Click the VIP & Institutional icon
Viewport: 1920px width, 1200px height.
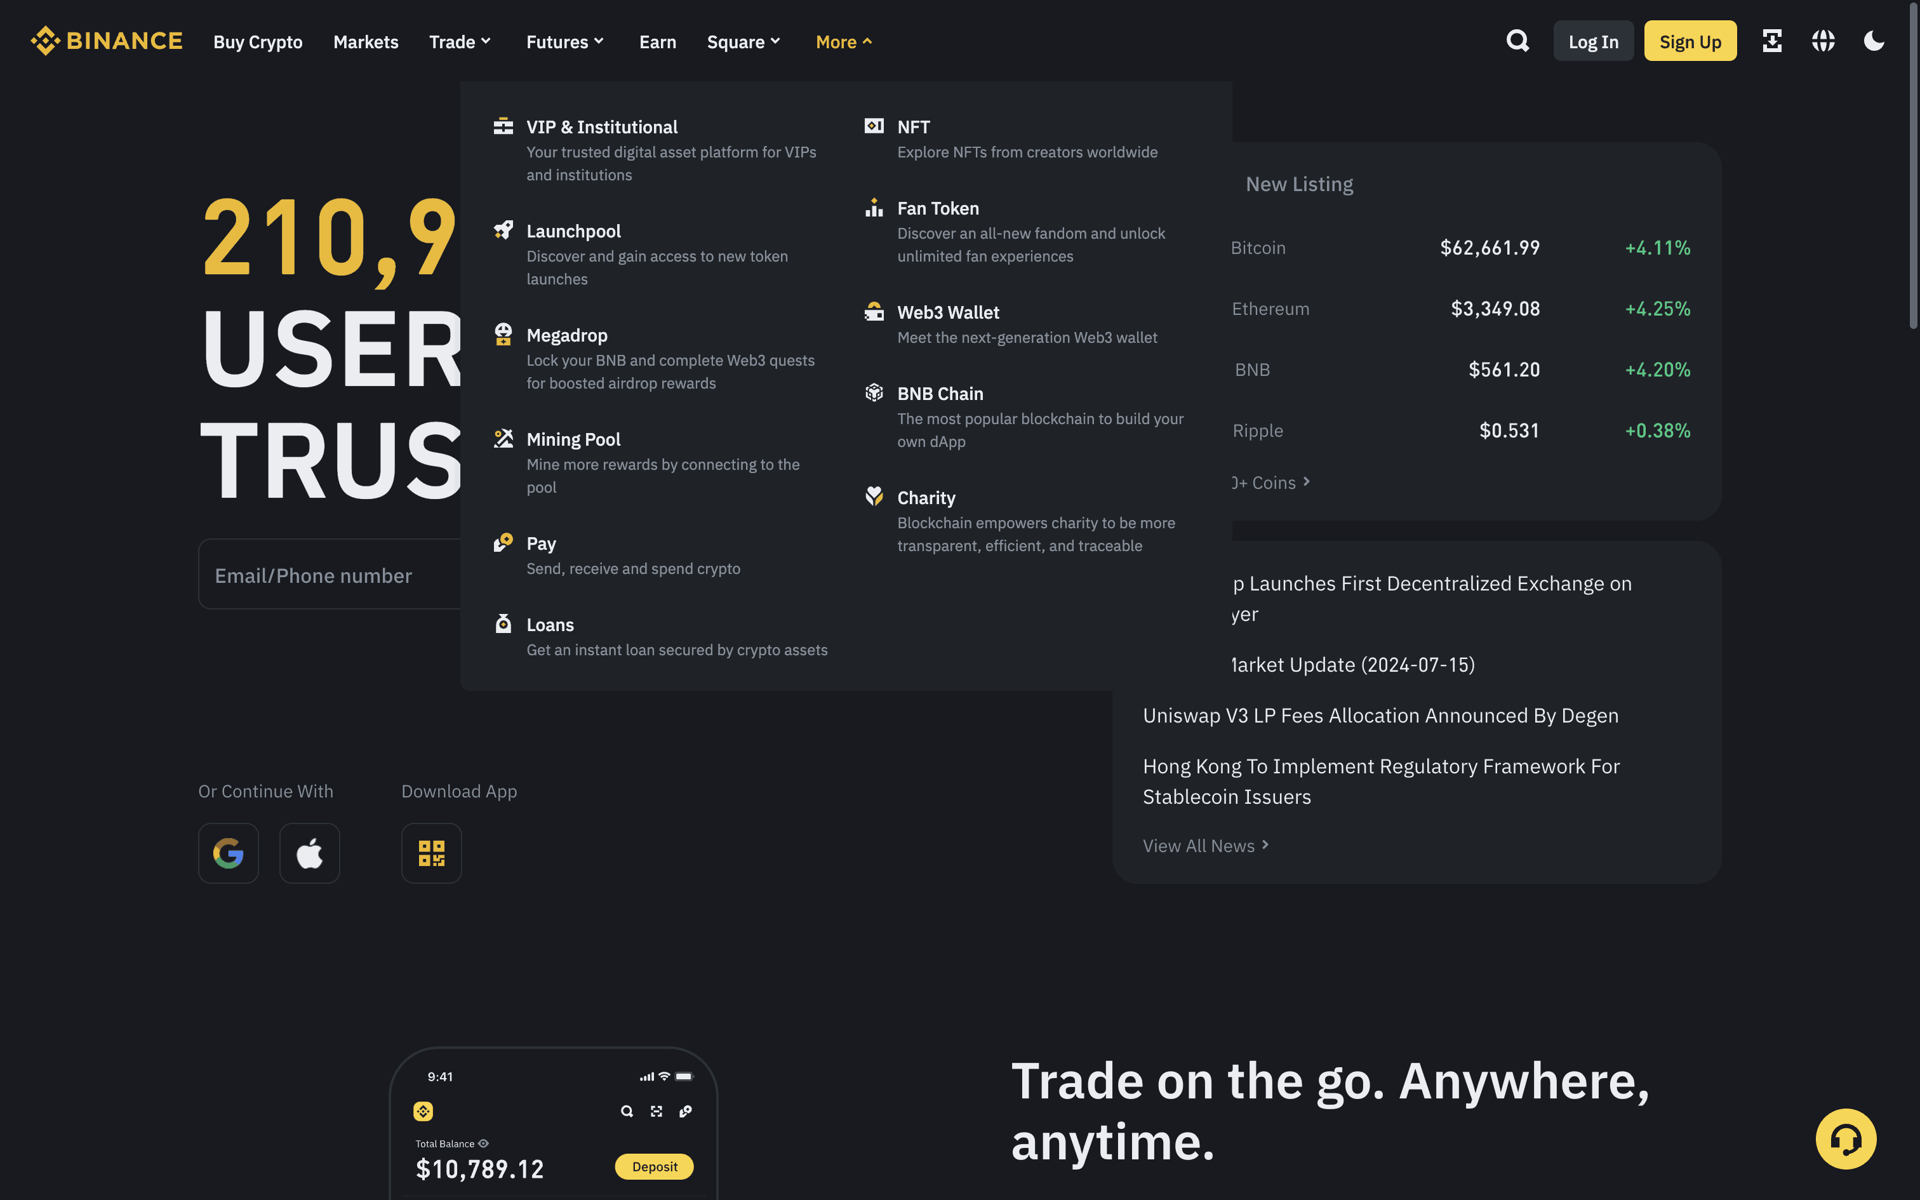coord(503,126)
